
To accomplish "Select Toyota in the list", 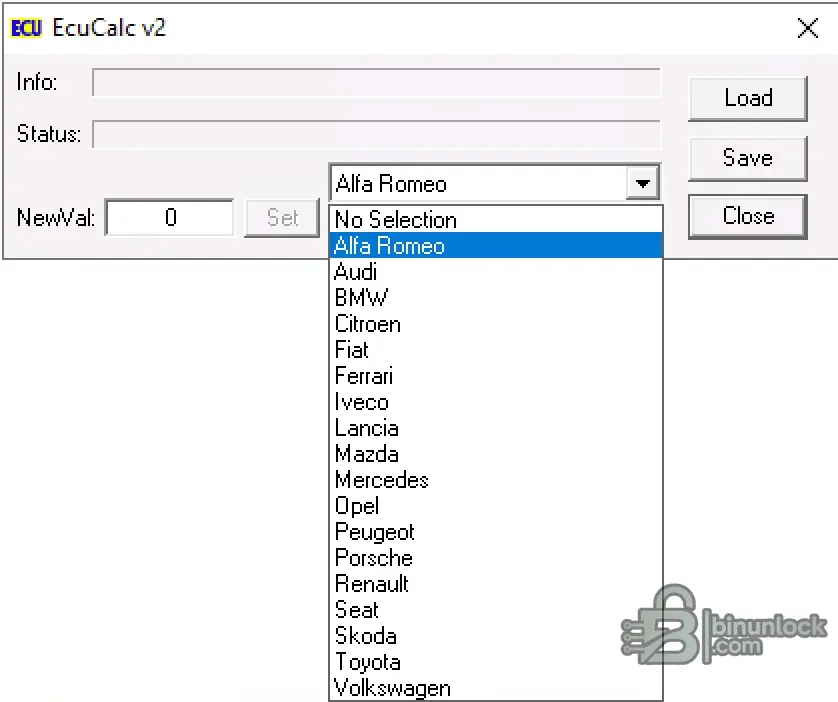I will [368, 662].
